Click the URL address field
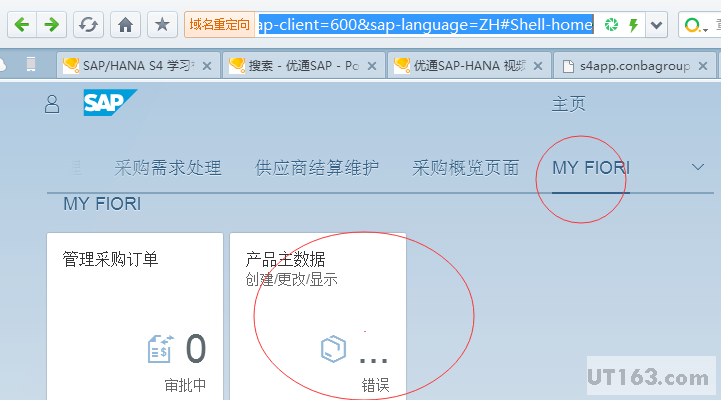Screen dimensions: 721x400 click(x=426, y=24)
